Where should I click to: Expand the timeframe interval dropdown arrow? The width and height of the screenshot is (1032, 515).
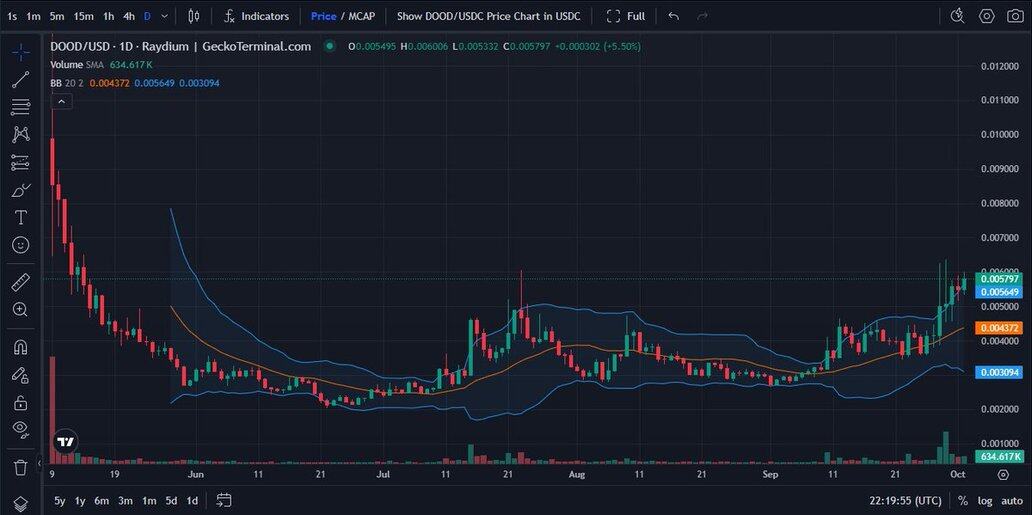point(165,16)
